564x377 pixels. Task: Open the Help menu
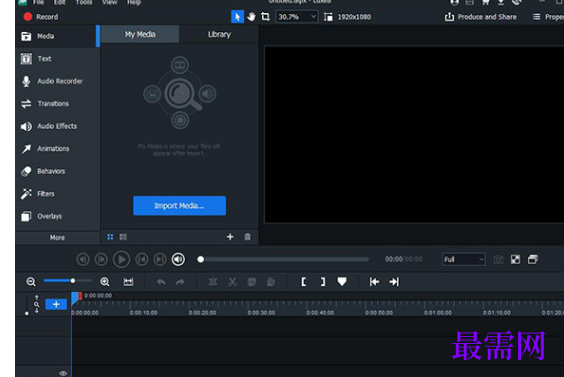(134, 3)
